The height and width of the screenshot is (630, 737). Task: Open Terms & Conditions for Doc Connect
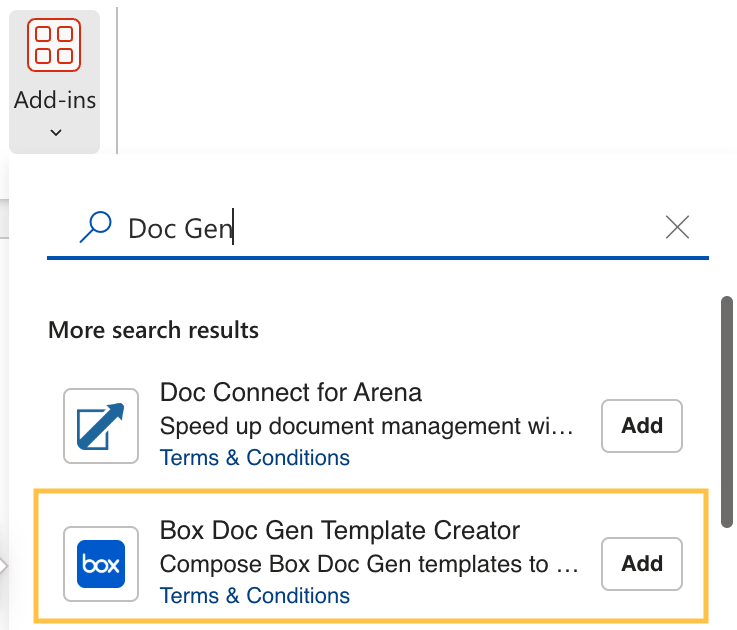click(x=255, y=458)
